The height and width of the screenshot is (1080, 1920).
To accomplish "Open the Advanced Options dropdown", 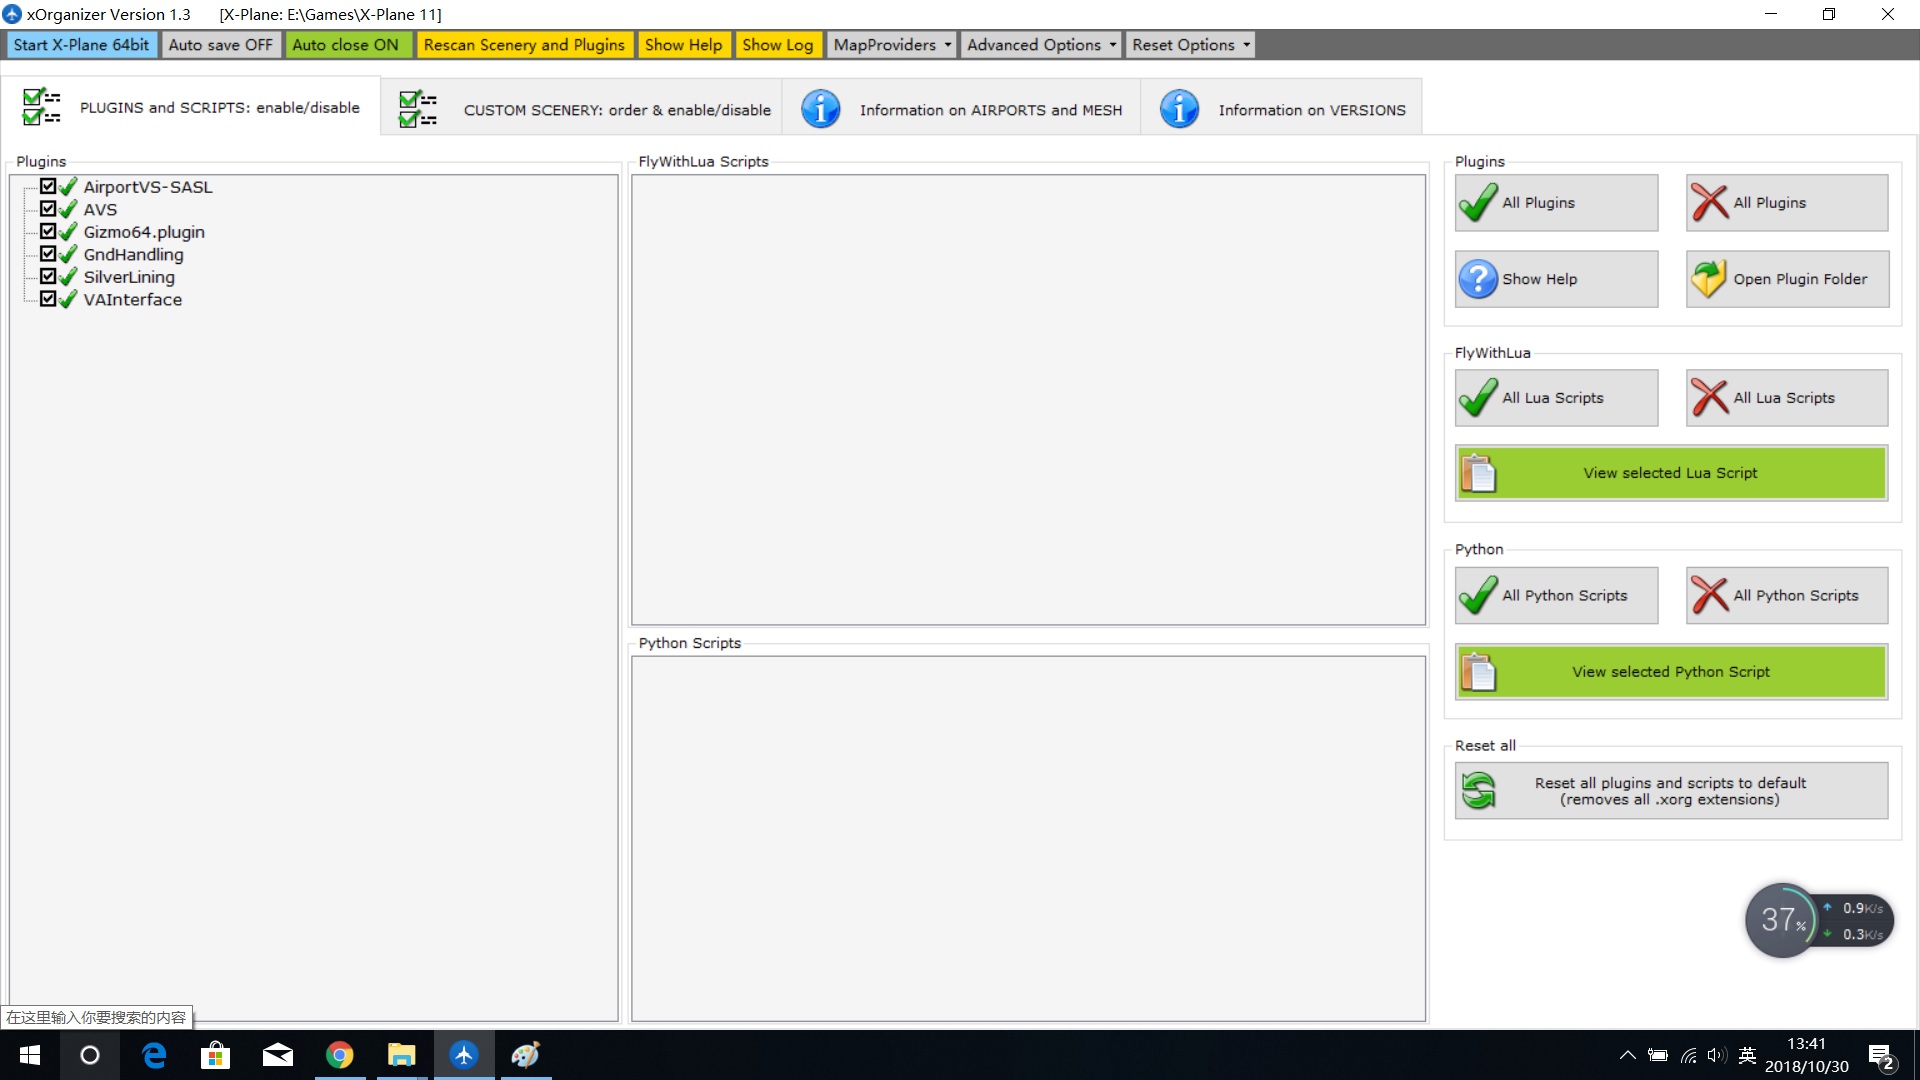I will pyautogui.click(x=1041, y=45).
